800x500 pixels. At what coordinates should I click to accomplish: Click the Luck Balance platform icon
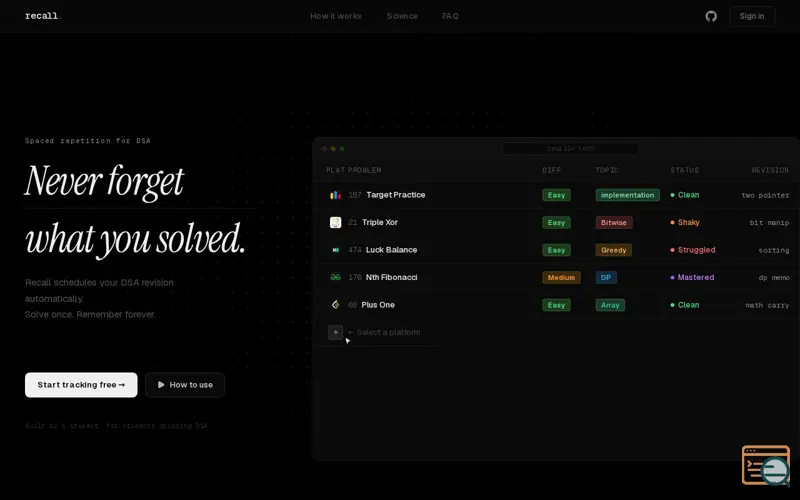[335, 250]
